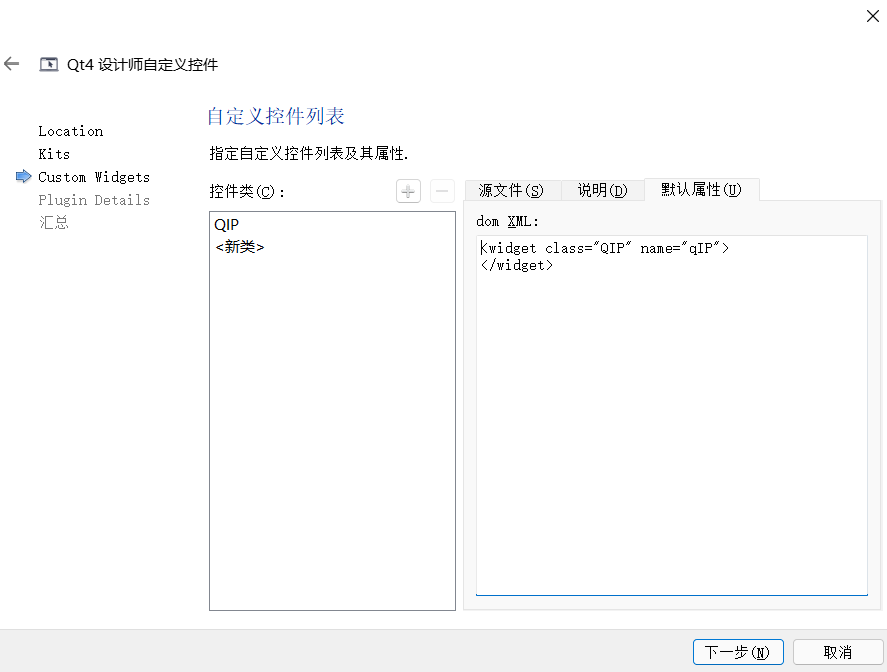This screenshot has height=672, width=887.
Task: Select the Location step in the sidebar
Action: 71,131
